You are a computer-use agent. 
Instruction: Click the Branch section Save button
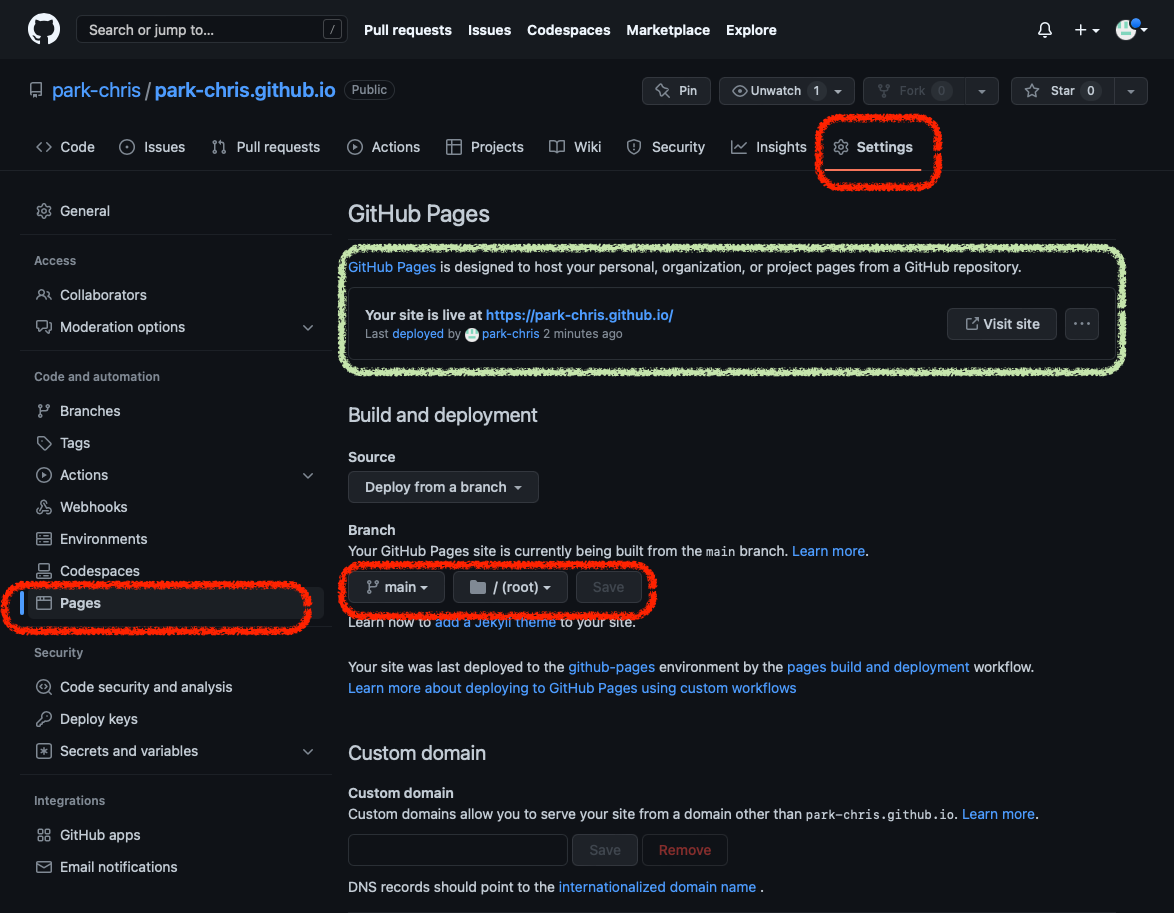point(608,587)
